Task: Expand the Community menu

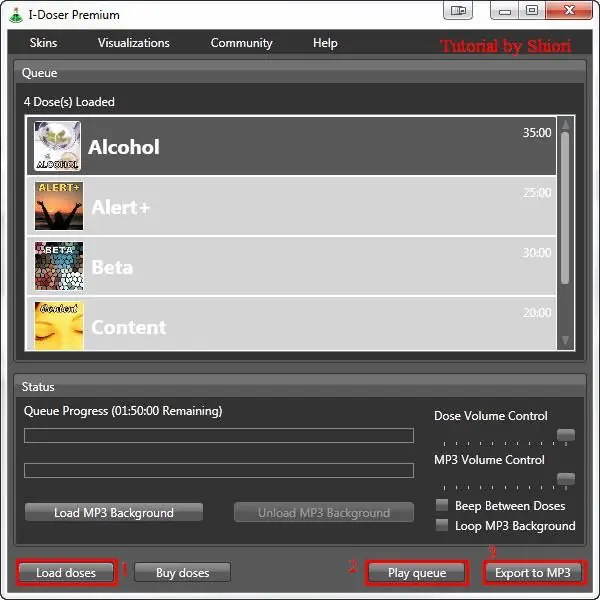Action: (x=241, y=43)
